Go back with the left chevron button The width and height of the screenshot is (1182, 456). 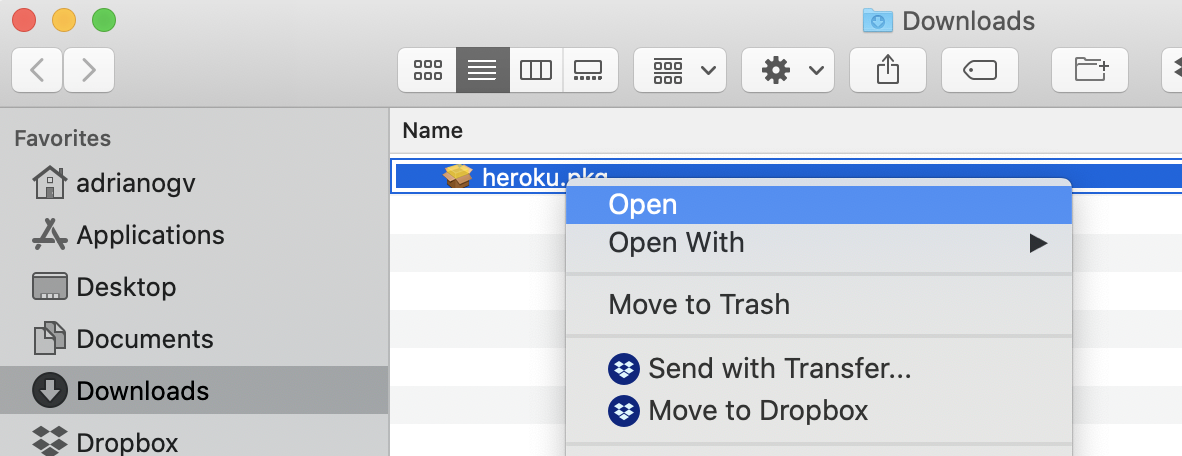(37, 70)
